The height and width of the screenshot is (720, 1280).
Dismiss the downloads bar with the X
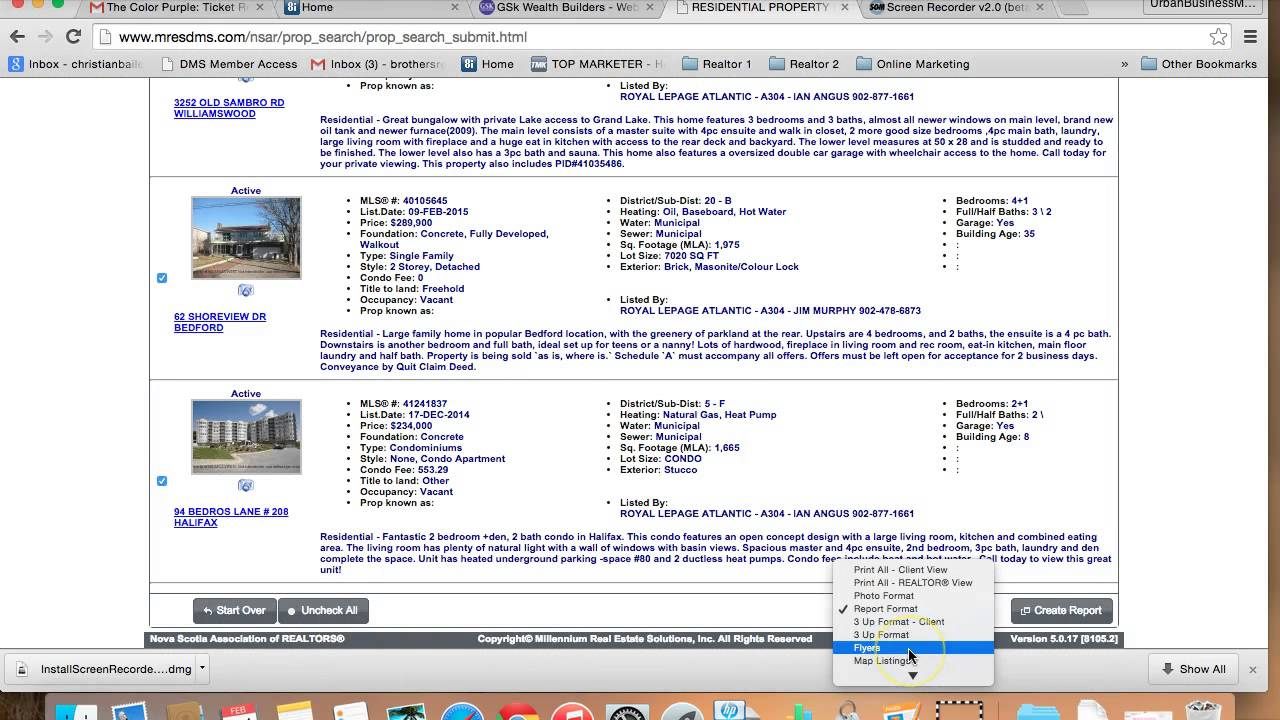pos(1252,669)
